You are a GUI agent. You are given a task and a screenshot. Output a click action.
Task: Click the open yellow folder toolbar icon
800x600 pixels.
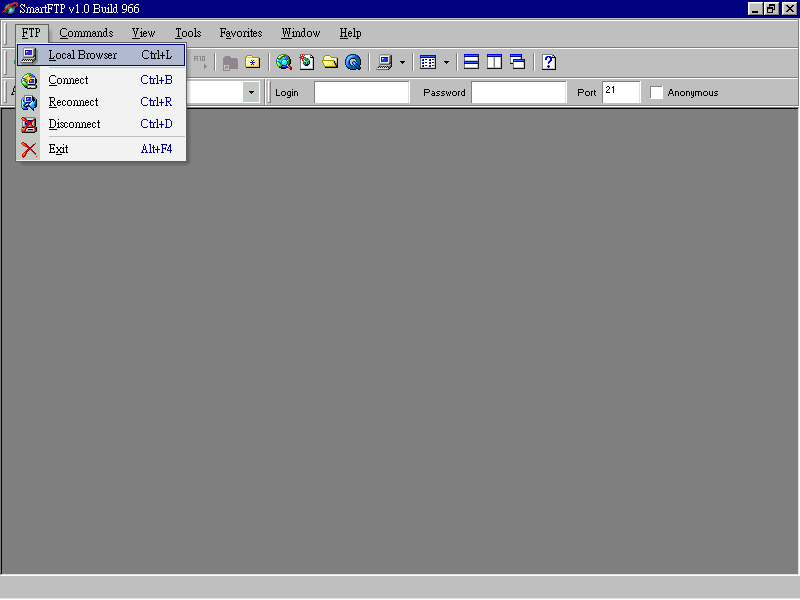(330, 62)
